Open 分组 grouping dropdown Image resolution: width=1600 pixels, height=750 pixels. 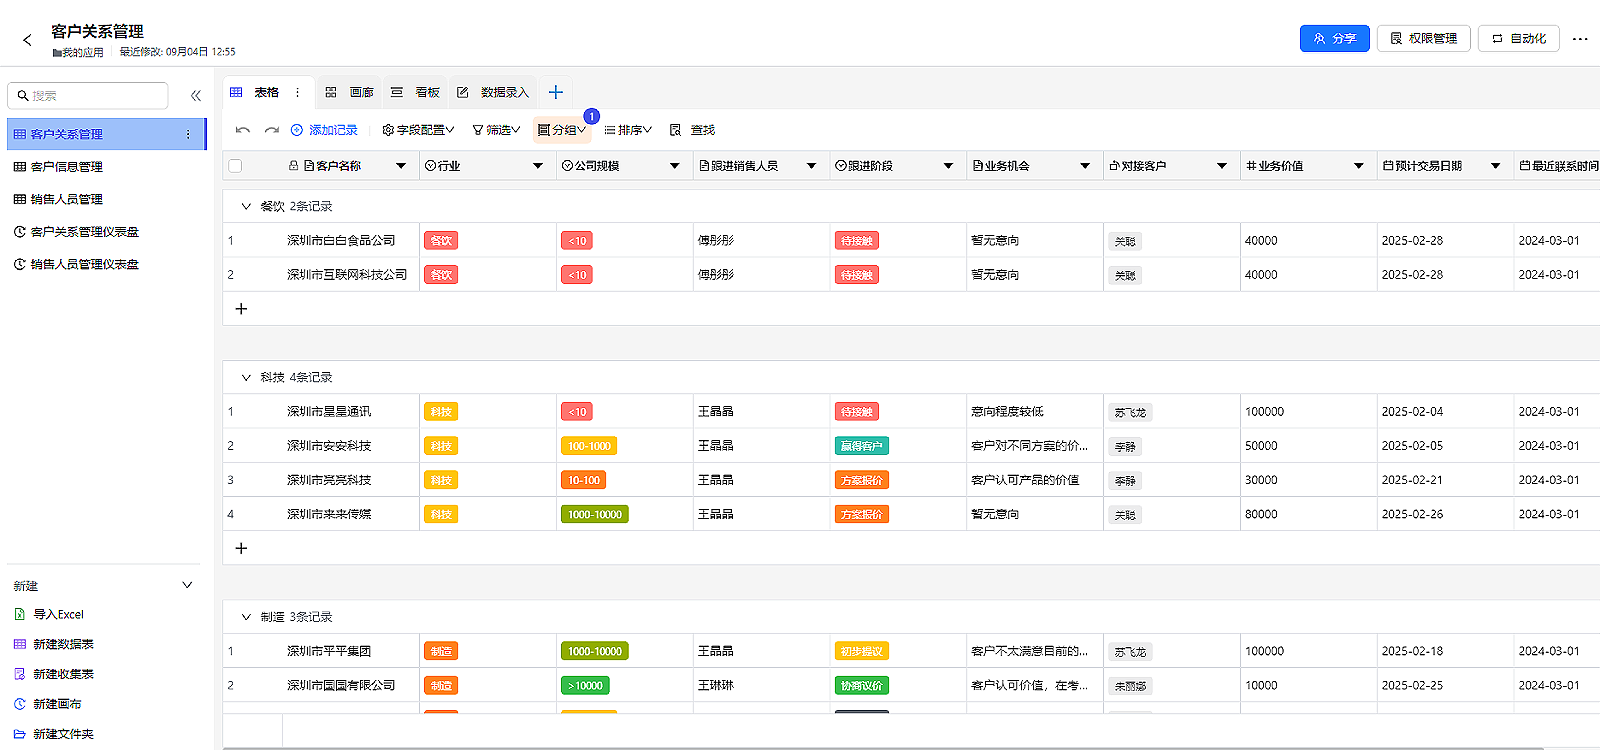[562, 130]
